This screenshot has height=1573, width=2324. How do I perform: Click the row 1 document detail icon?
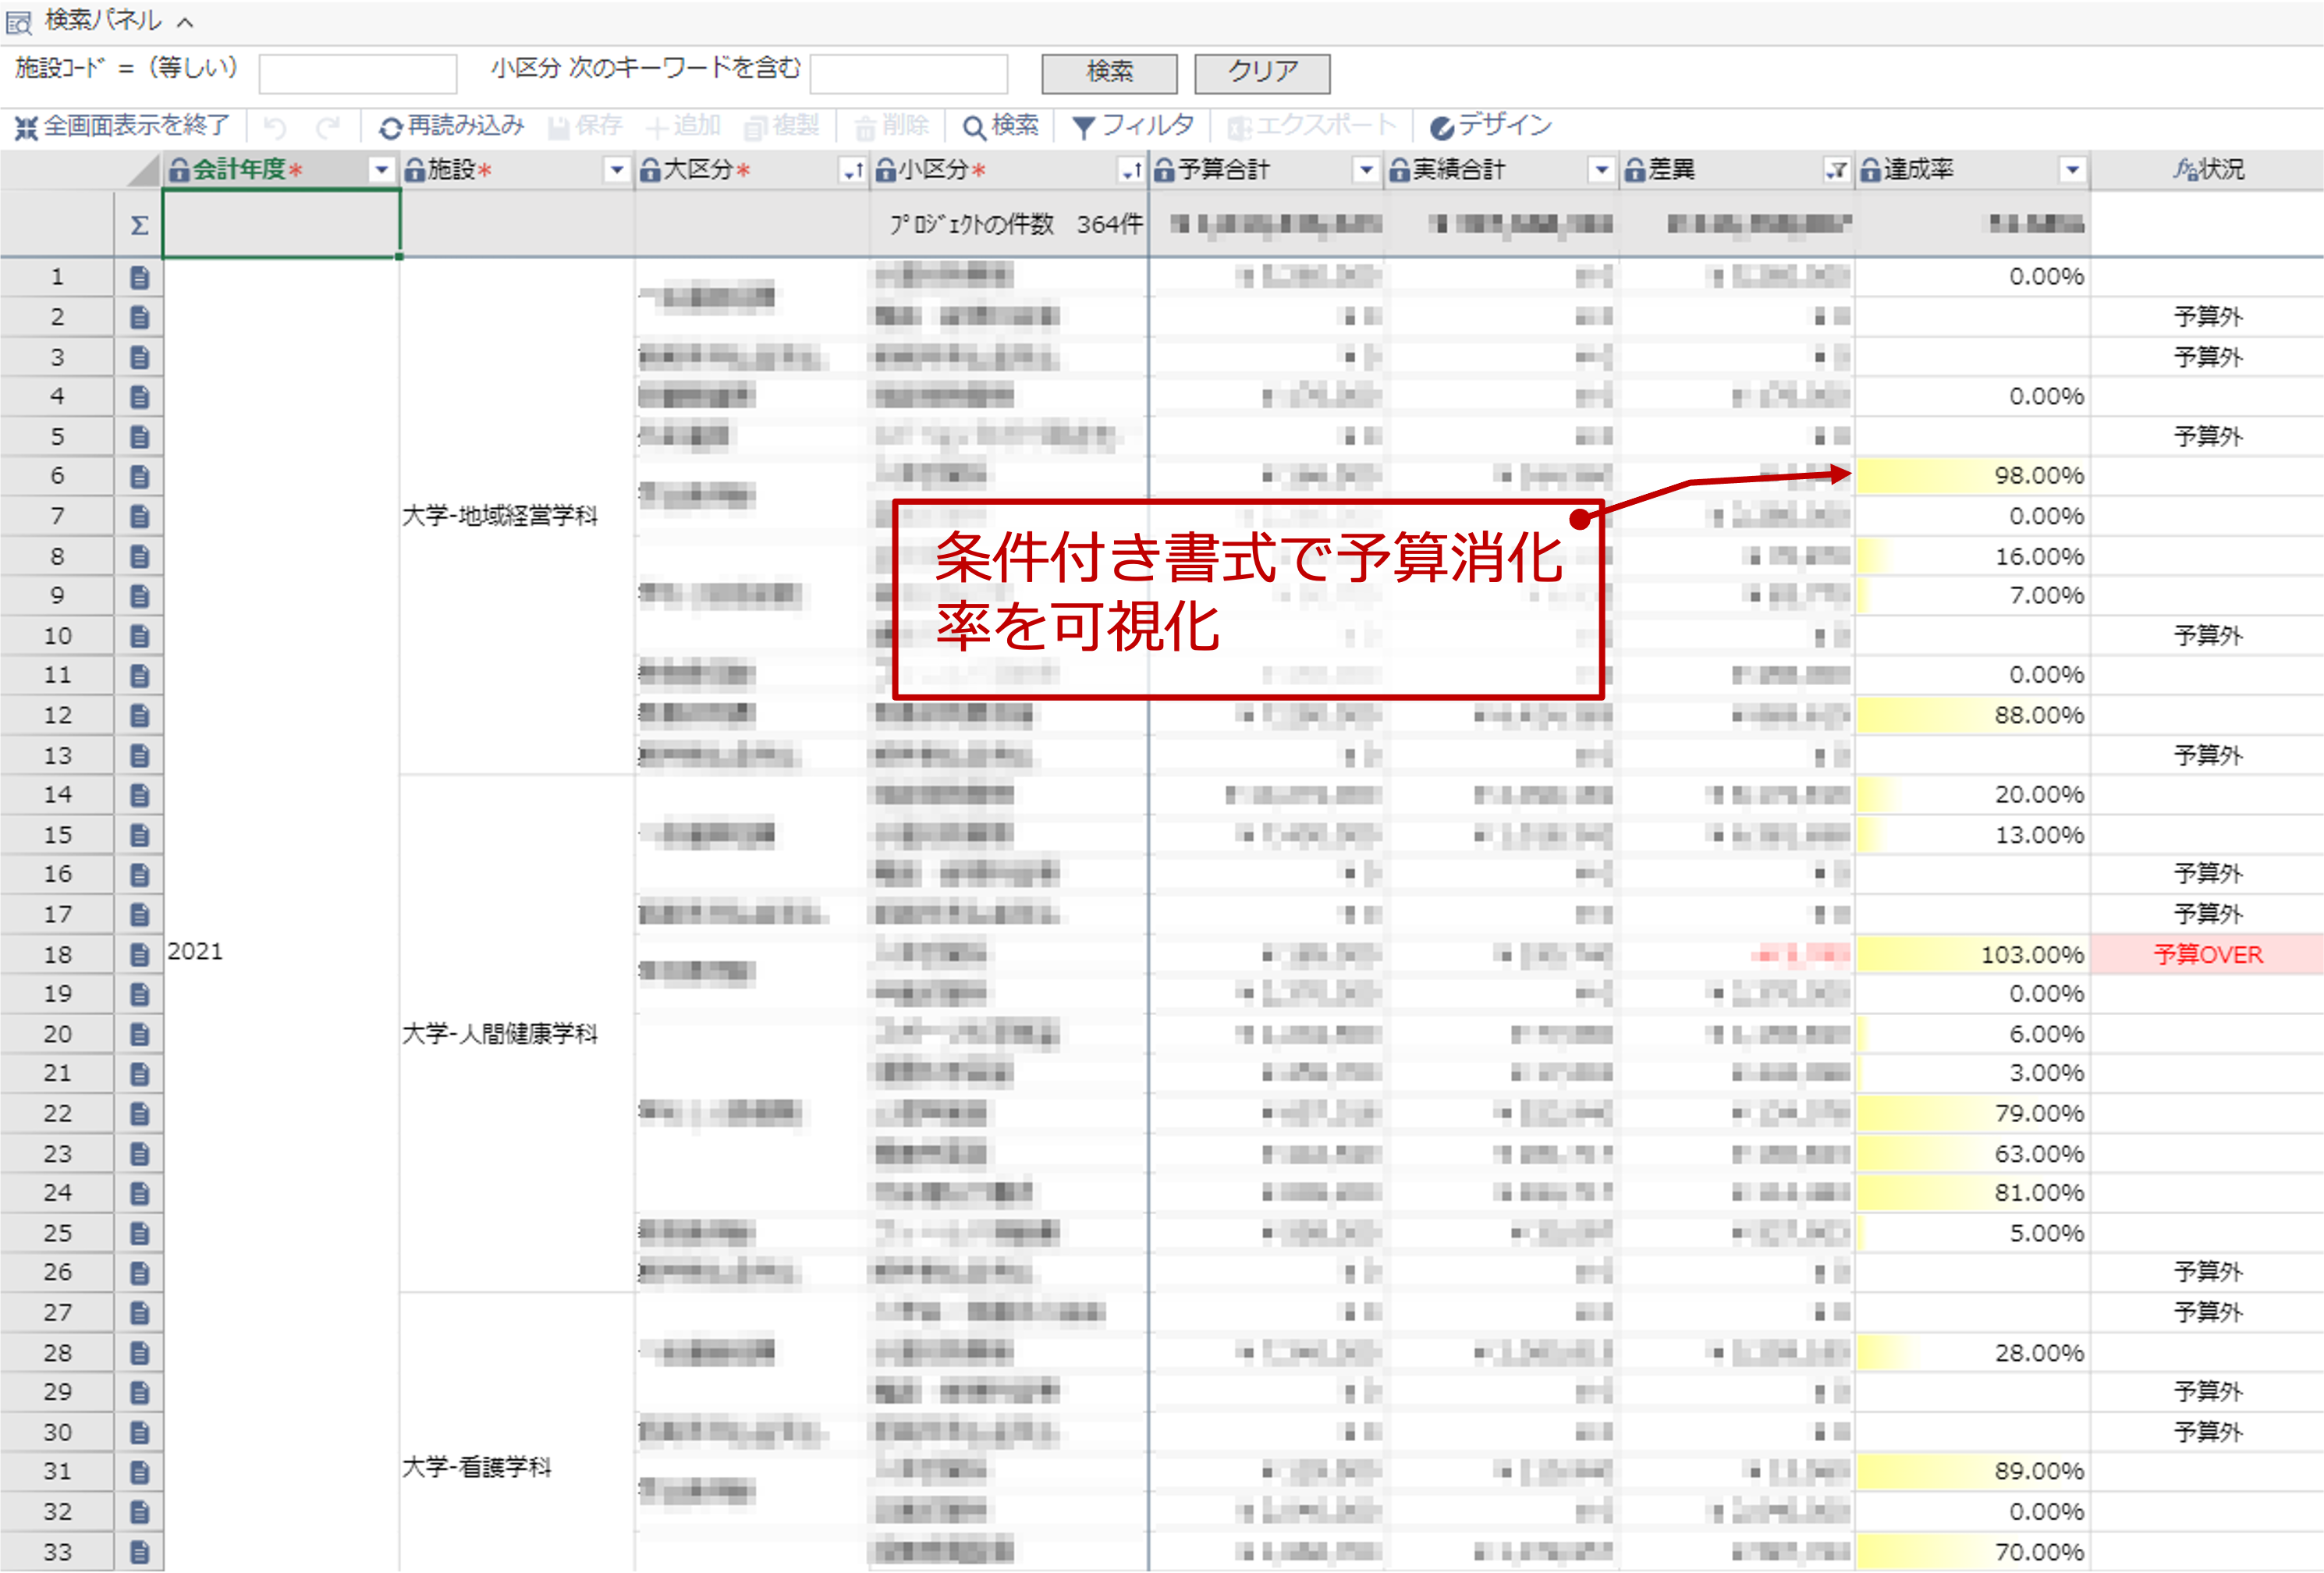140,277
